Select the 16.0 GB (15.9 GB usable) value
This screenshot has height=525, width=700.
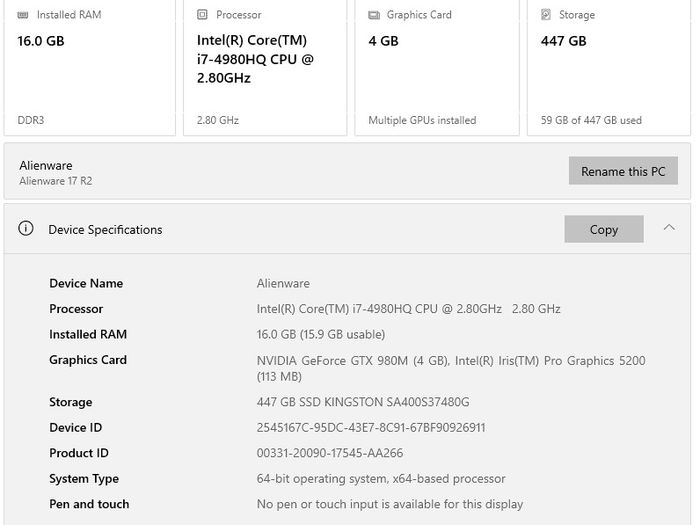coord(321,334)
